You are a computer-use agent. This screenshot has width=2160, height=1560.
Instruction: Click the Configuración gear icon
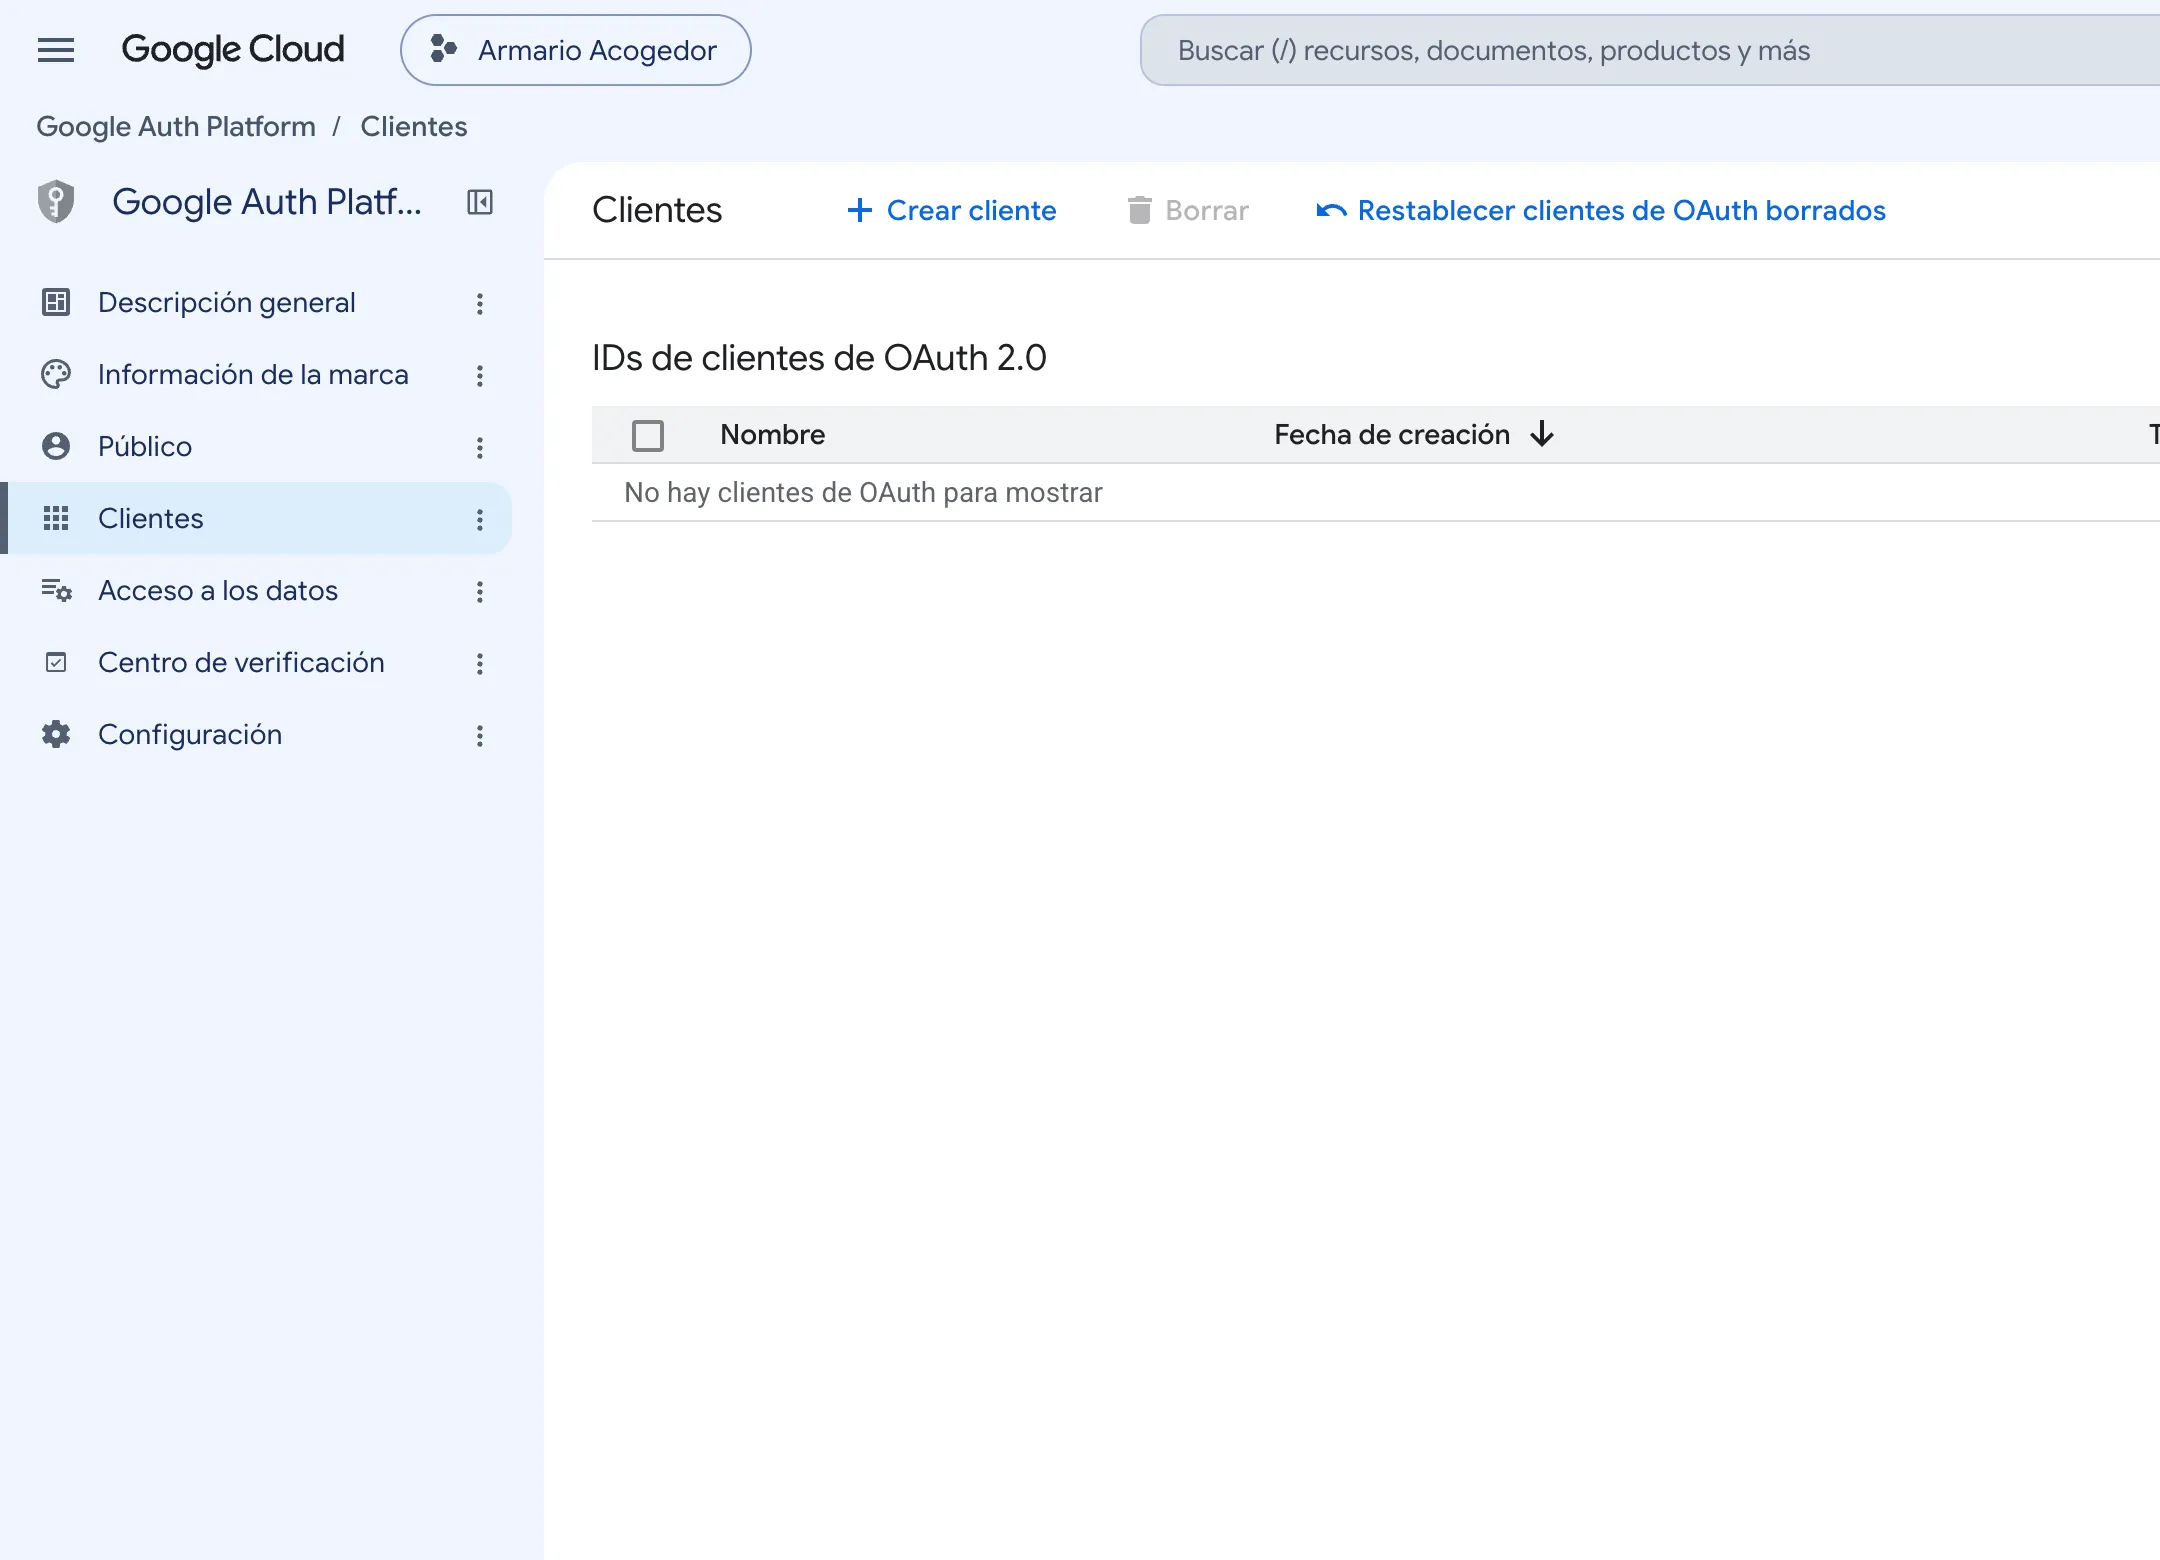click(56, 734)
